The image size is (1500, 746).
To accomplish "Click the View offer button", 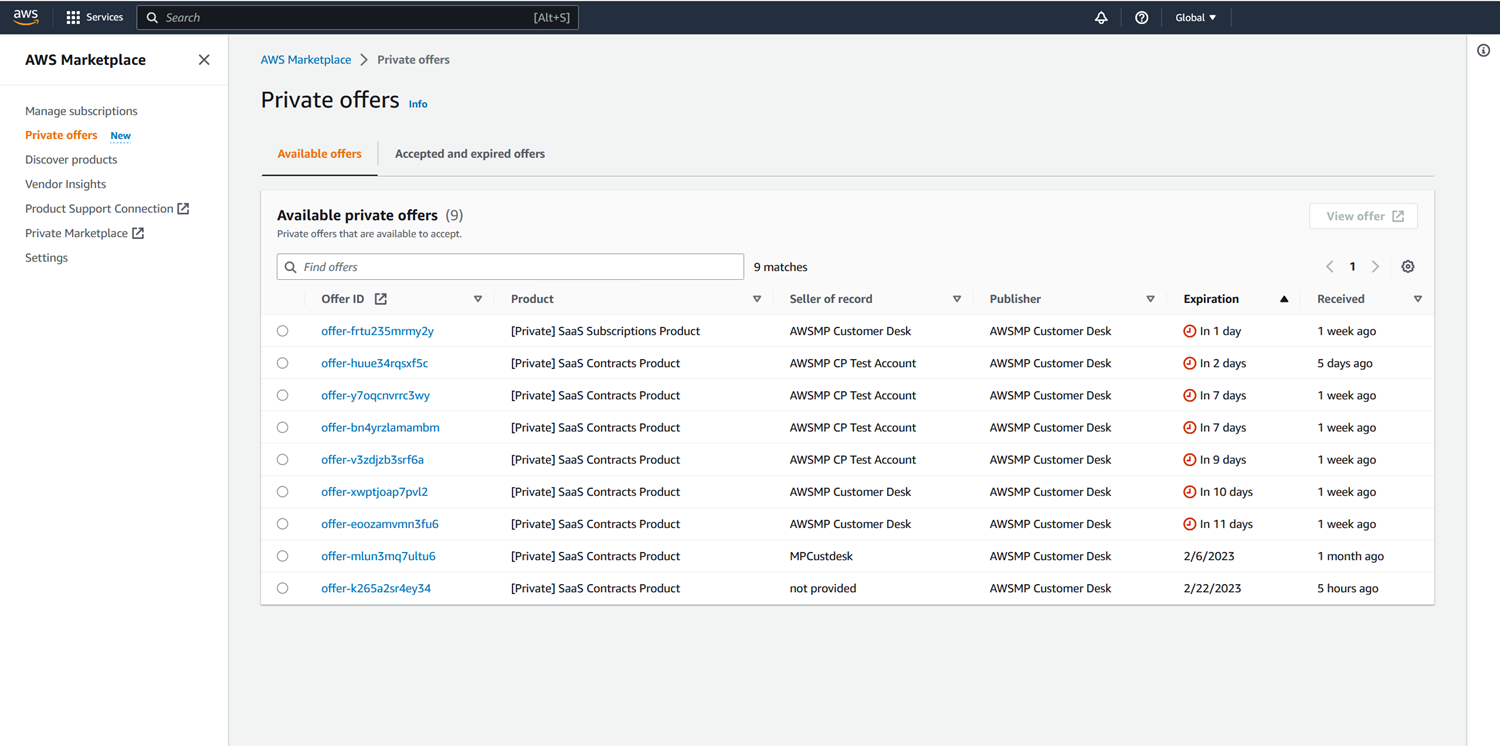I will [x=1364, y=216].
